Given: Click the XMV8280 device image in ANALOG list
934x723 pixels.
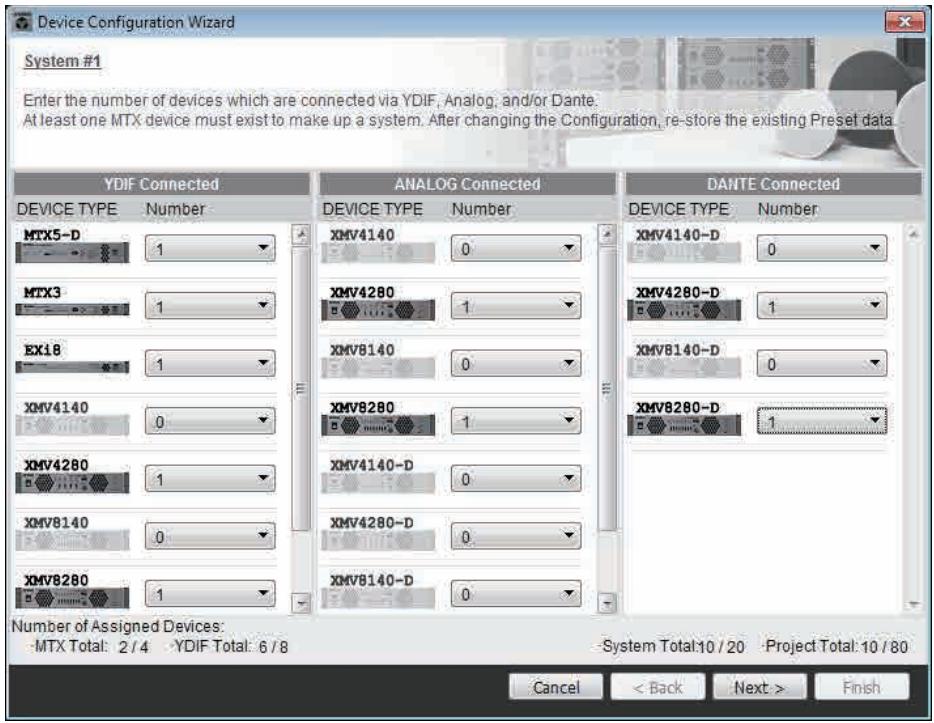Looking at the screenshot, I should point(378,425).
